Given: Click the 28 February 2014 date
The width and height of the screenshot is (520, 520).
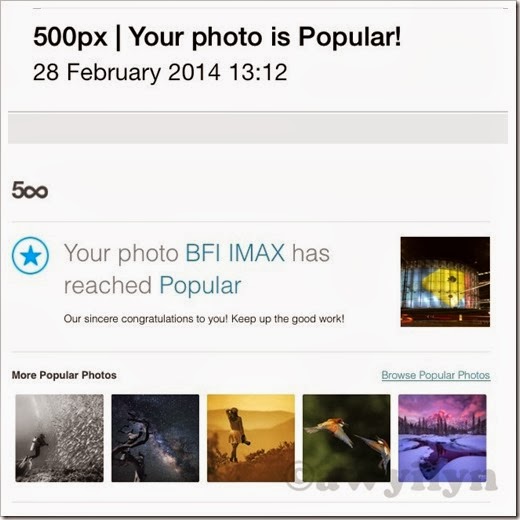Looking at the screenshot, I should coord(127,72).
